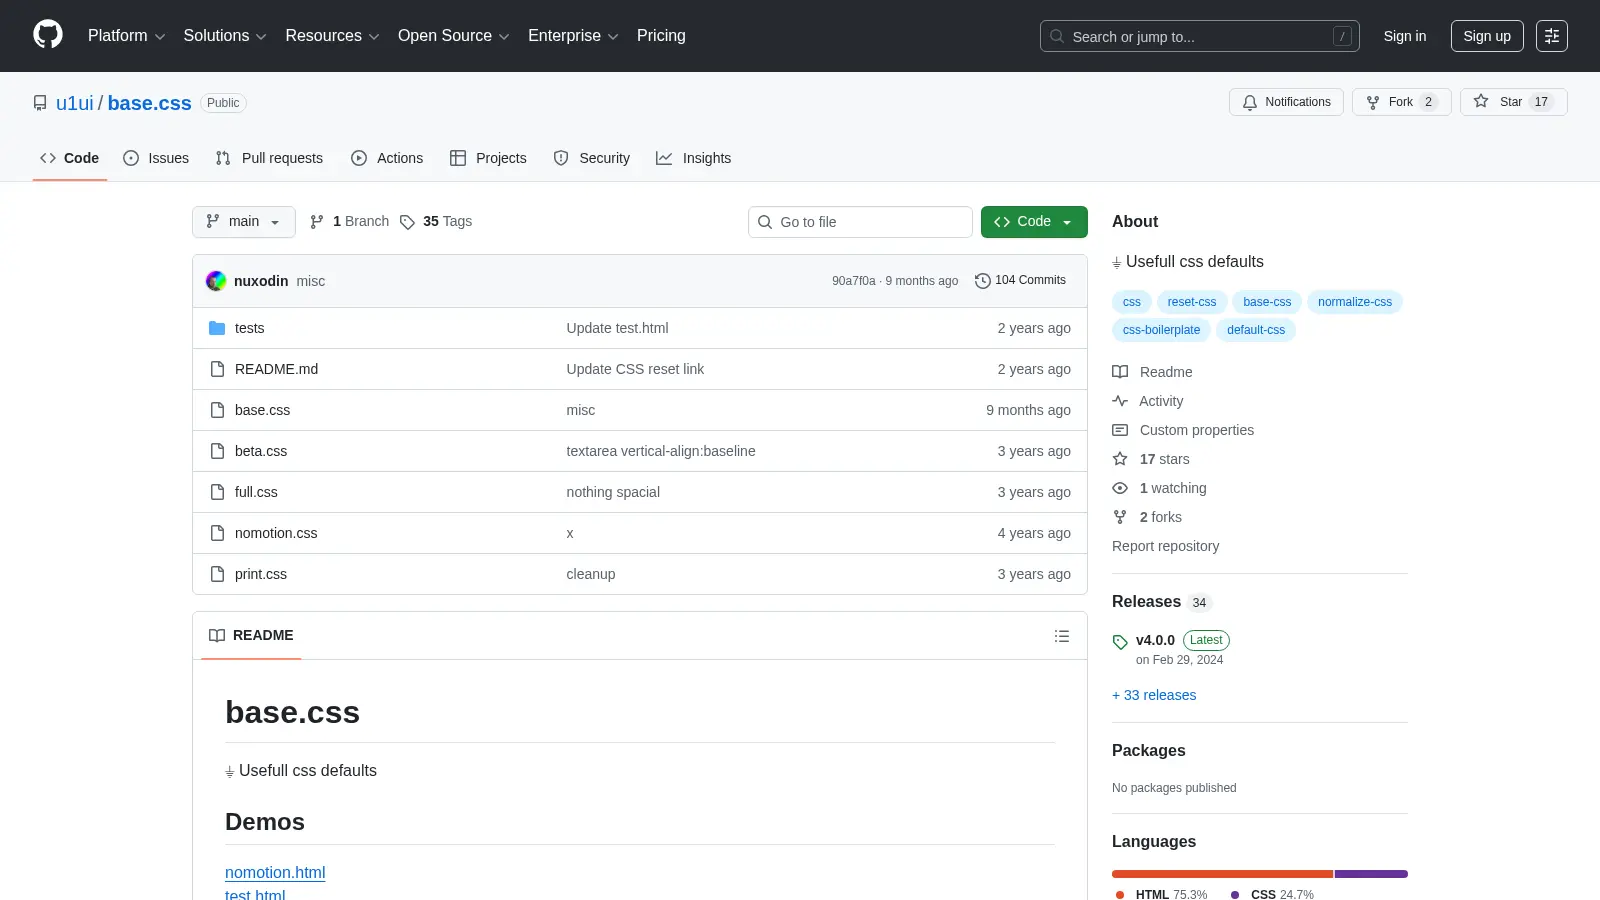Click the Search or jump to field
The image size is (1600, 900).
coord(1200,36)
